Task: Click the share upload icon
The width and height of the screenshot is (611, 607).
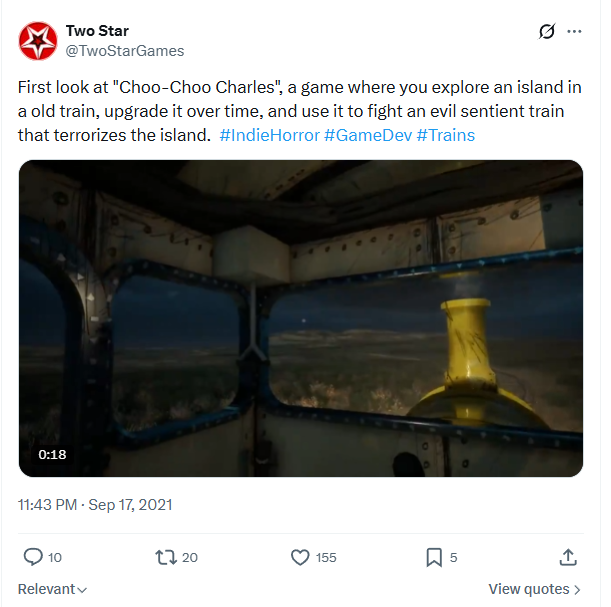Action: tap(568, 557)
